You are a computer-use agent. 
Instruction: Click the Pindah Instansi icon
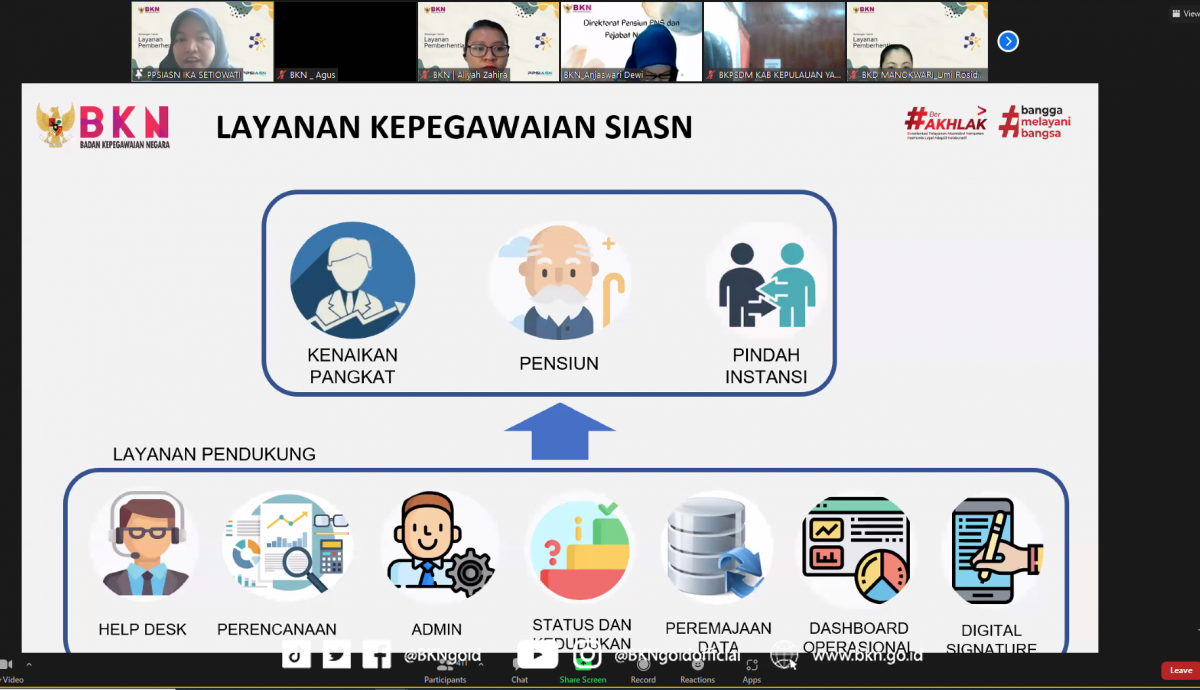[x=766, y=284]
